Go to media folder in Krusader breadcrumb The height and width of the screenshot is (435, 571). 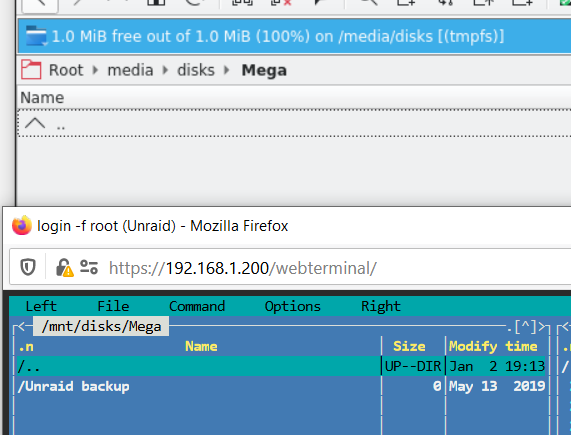[x=130, y=70]
